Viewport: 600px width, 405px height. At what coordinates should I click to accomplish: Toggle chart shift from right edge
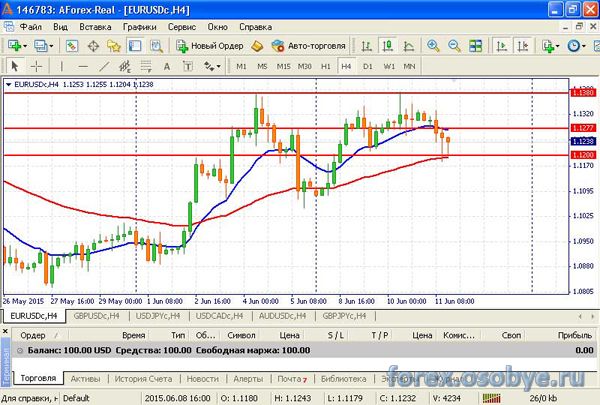523,46
